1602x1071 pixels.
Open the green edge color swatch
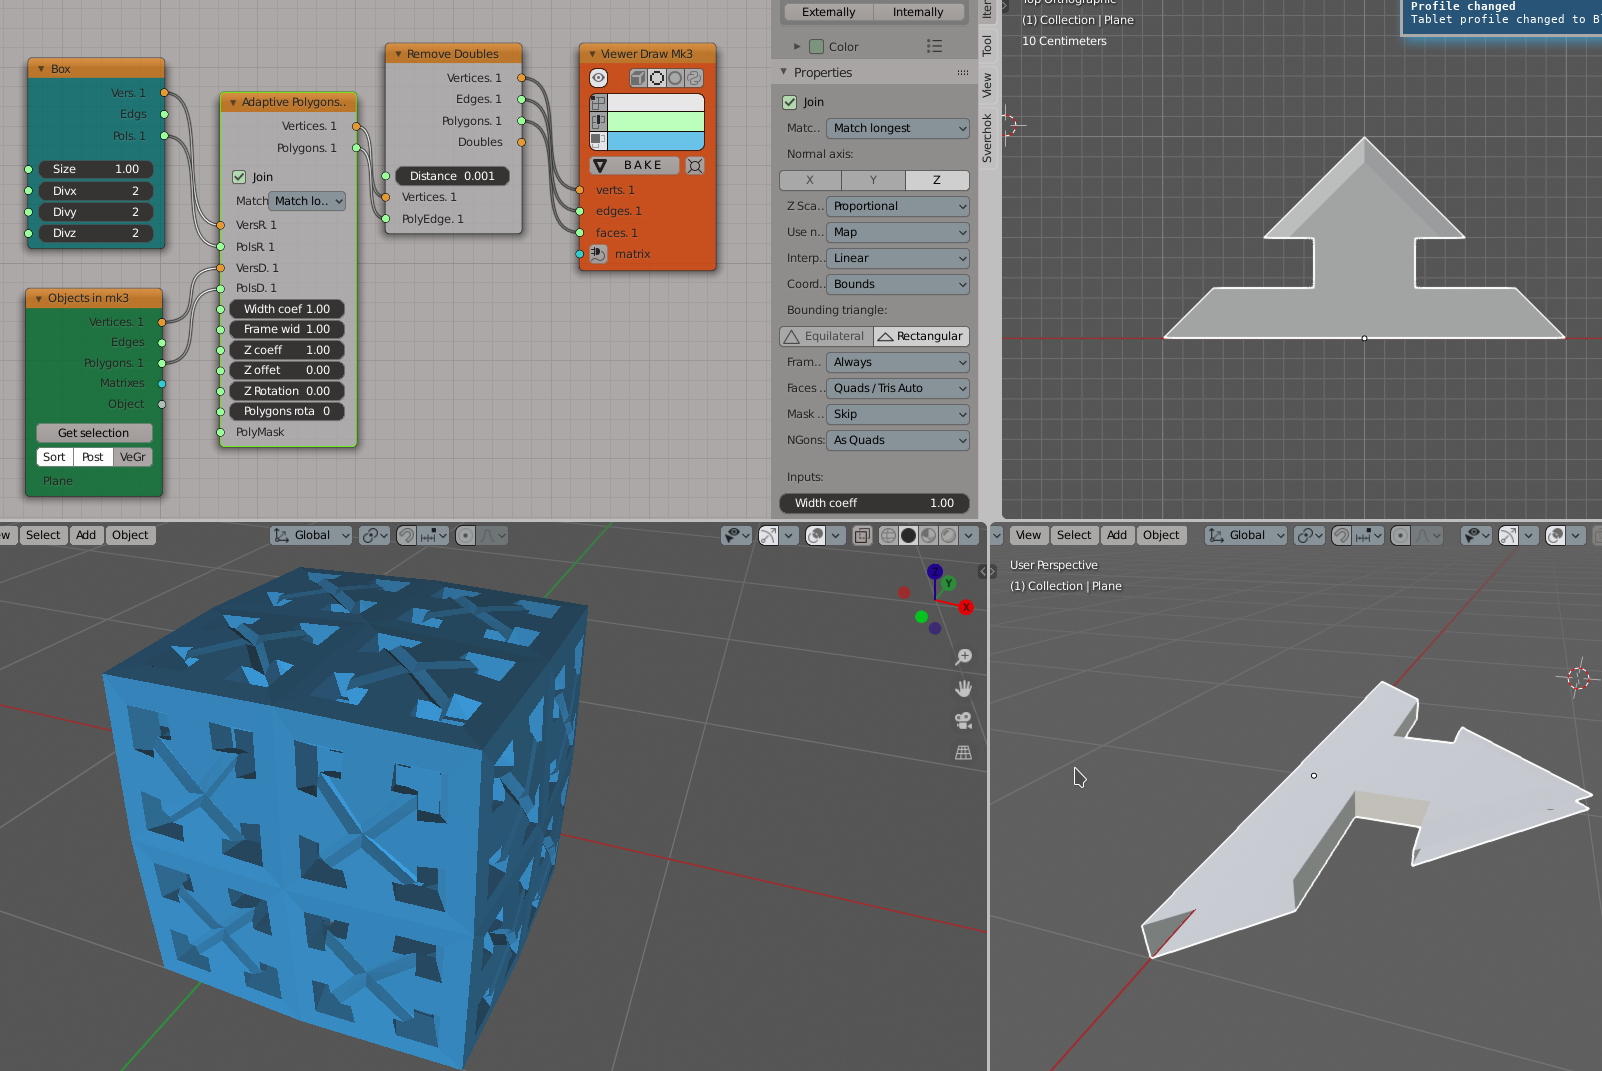(656, 121)
